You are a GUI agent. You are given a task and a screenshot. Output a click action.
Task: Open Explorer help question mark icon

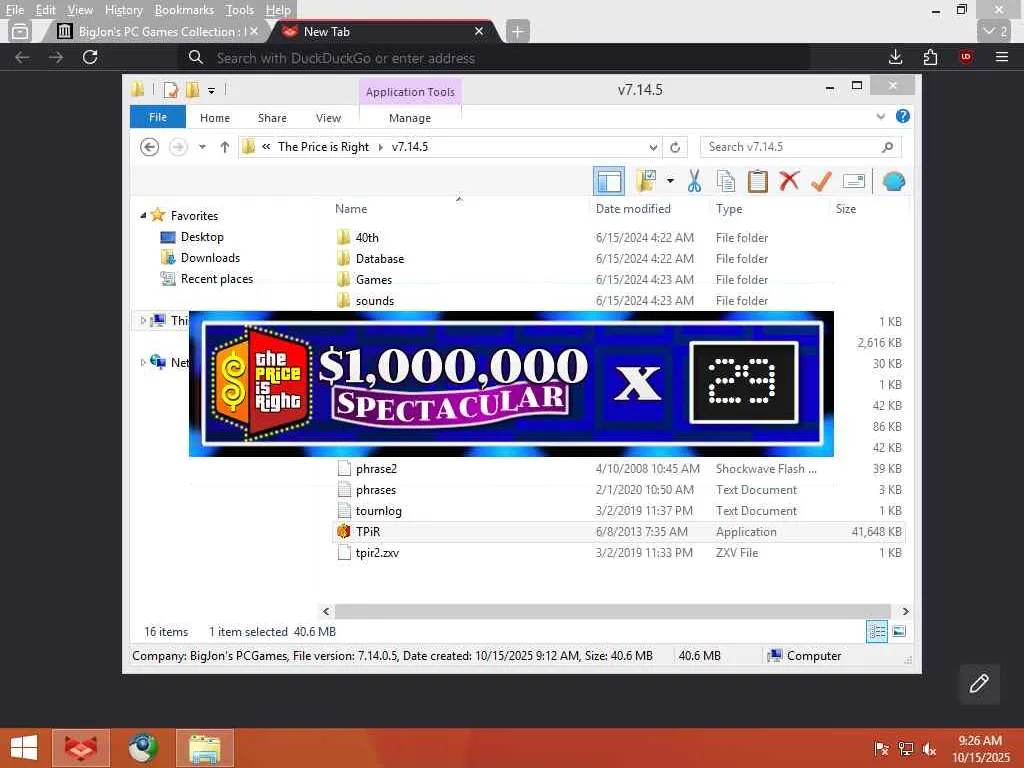903,116
